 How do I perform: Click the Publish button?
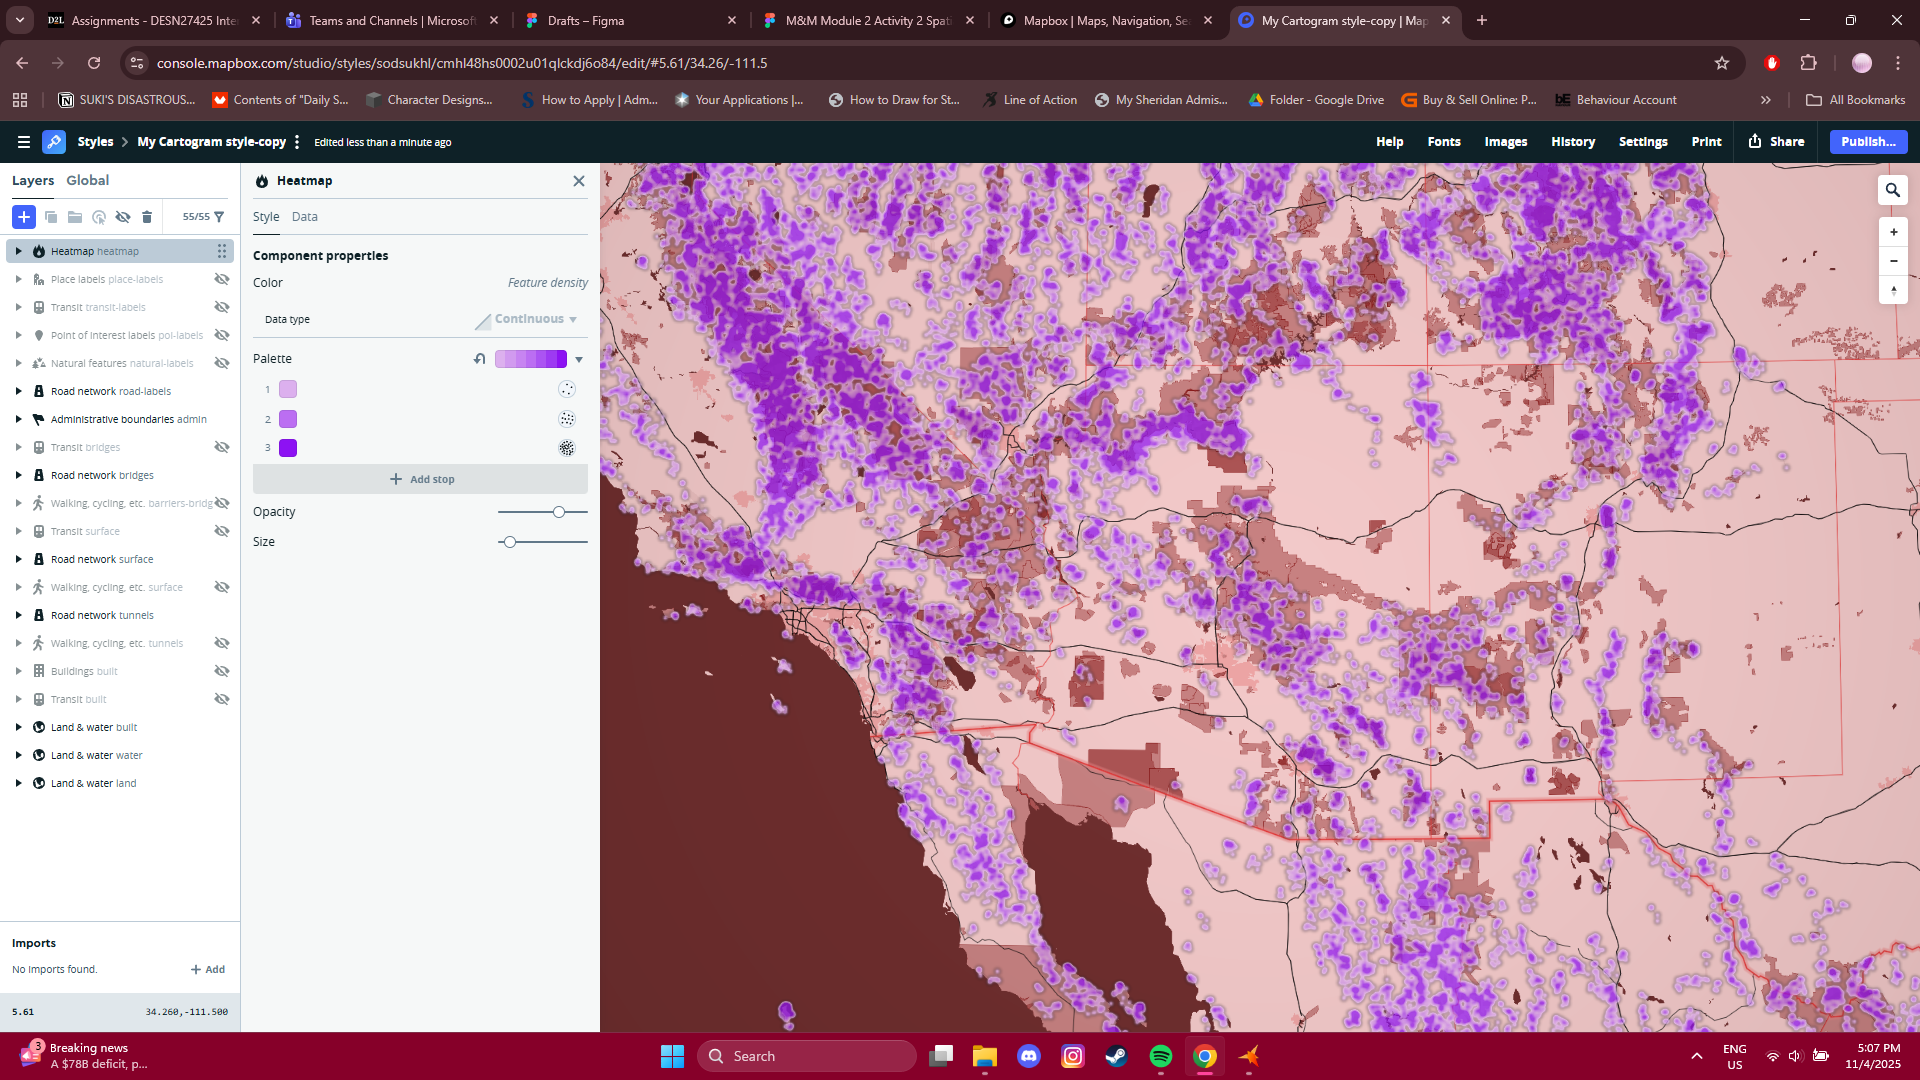1867,141
